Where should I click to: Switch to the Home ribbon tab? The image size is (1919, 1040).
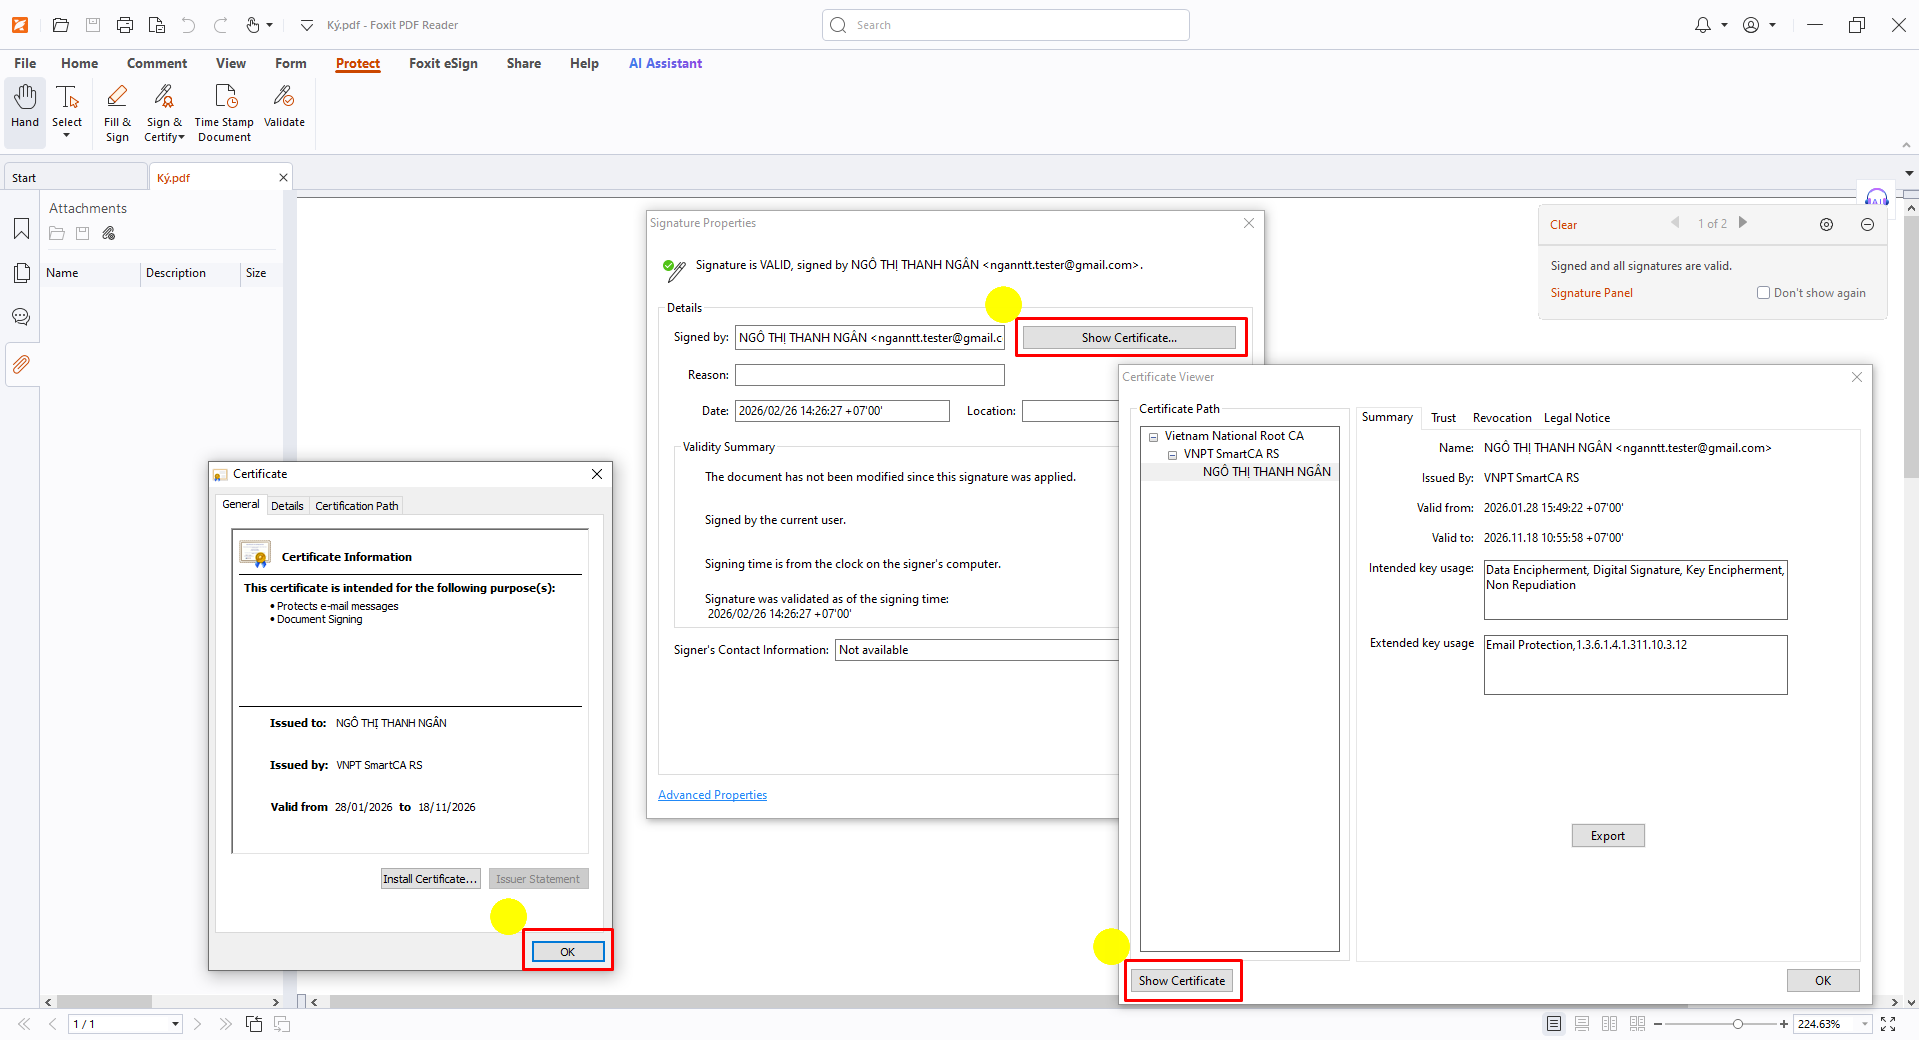tap(79, 63)
